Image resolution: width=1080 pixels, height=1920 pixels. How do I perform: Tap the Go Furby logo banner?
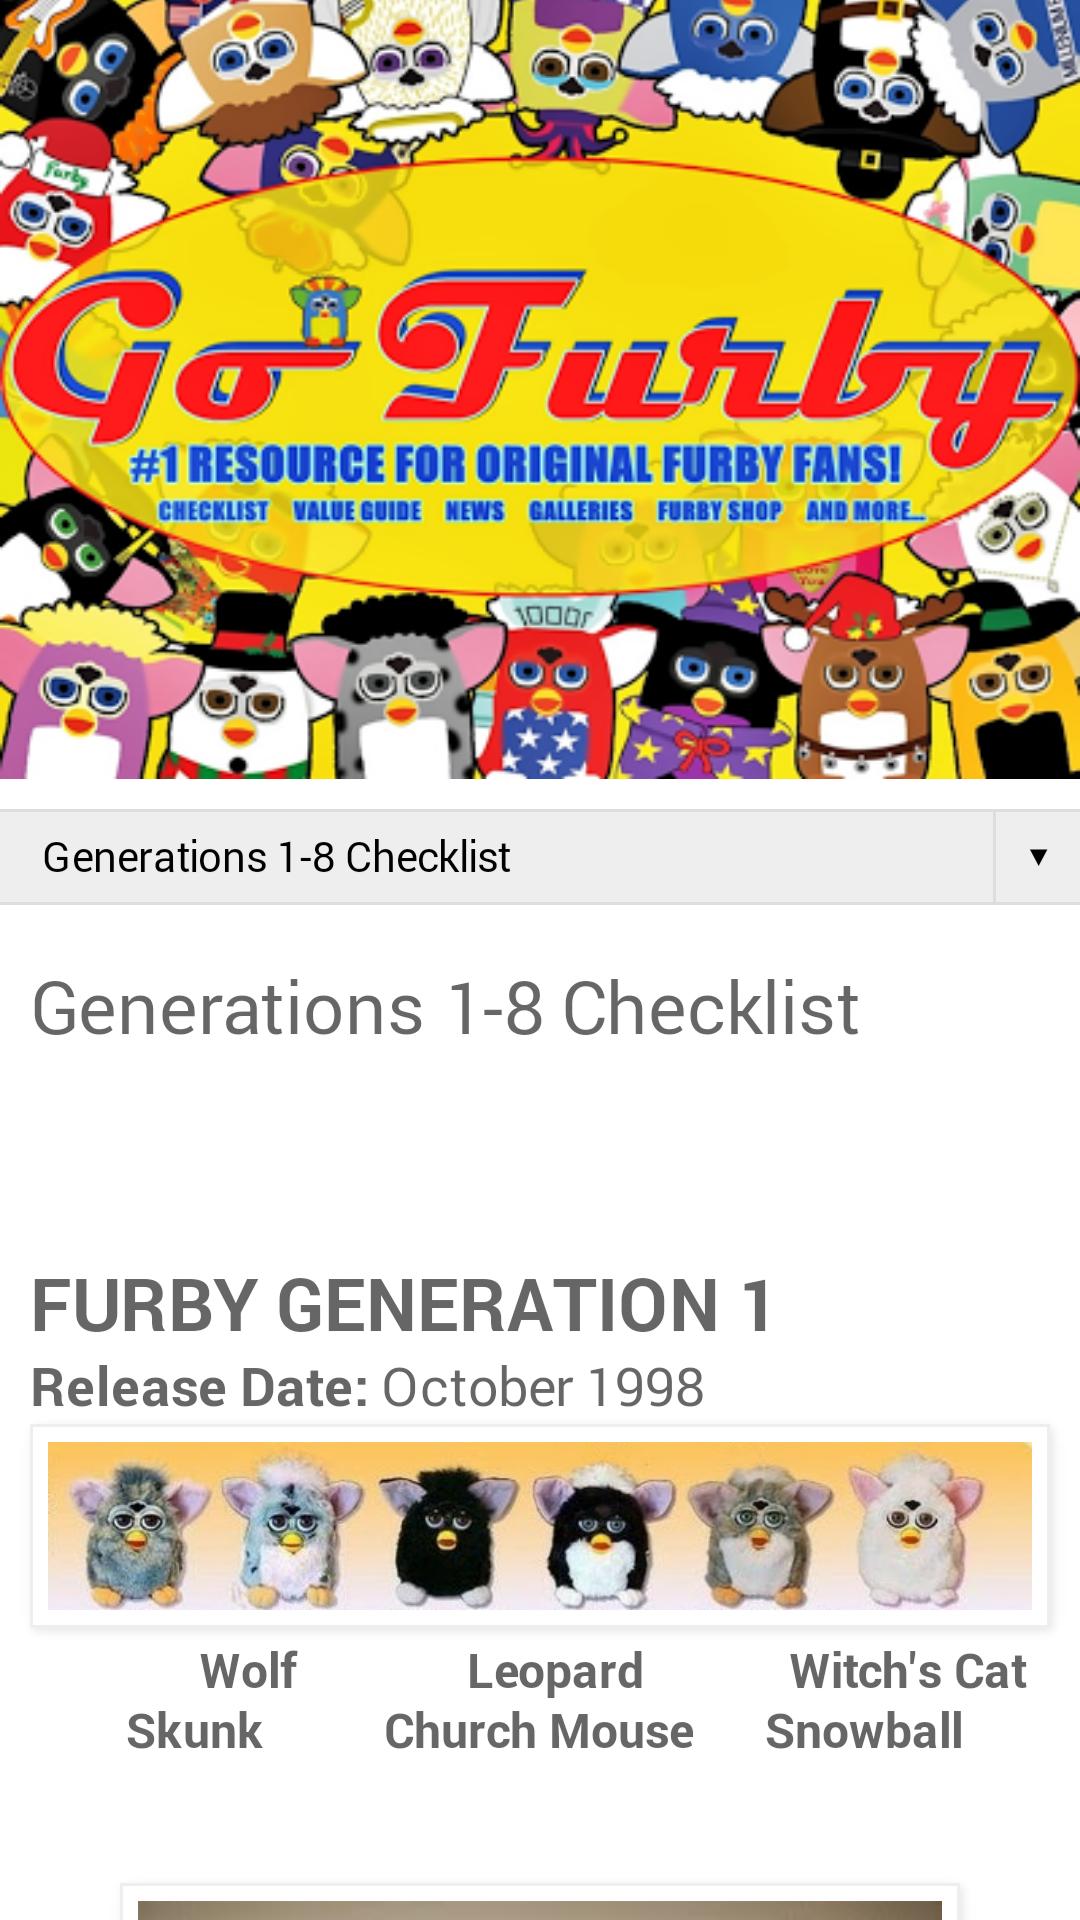click(540, 389)
